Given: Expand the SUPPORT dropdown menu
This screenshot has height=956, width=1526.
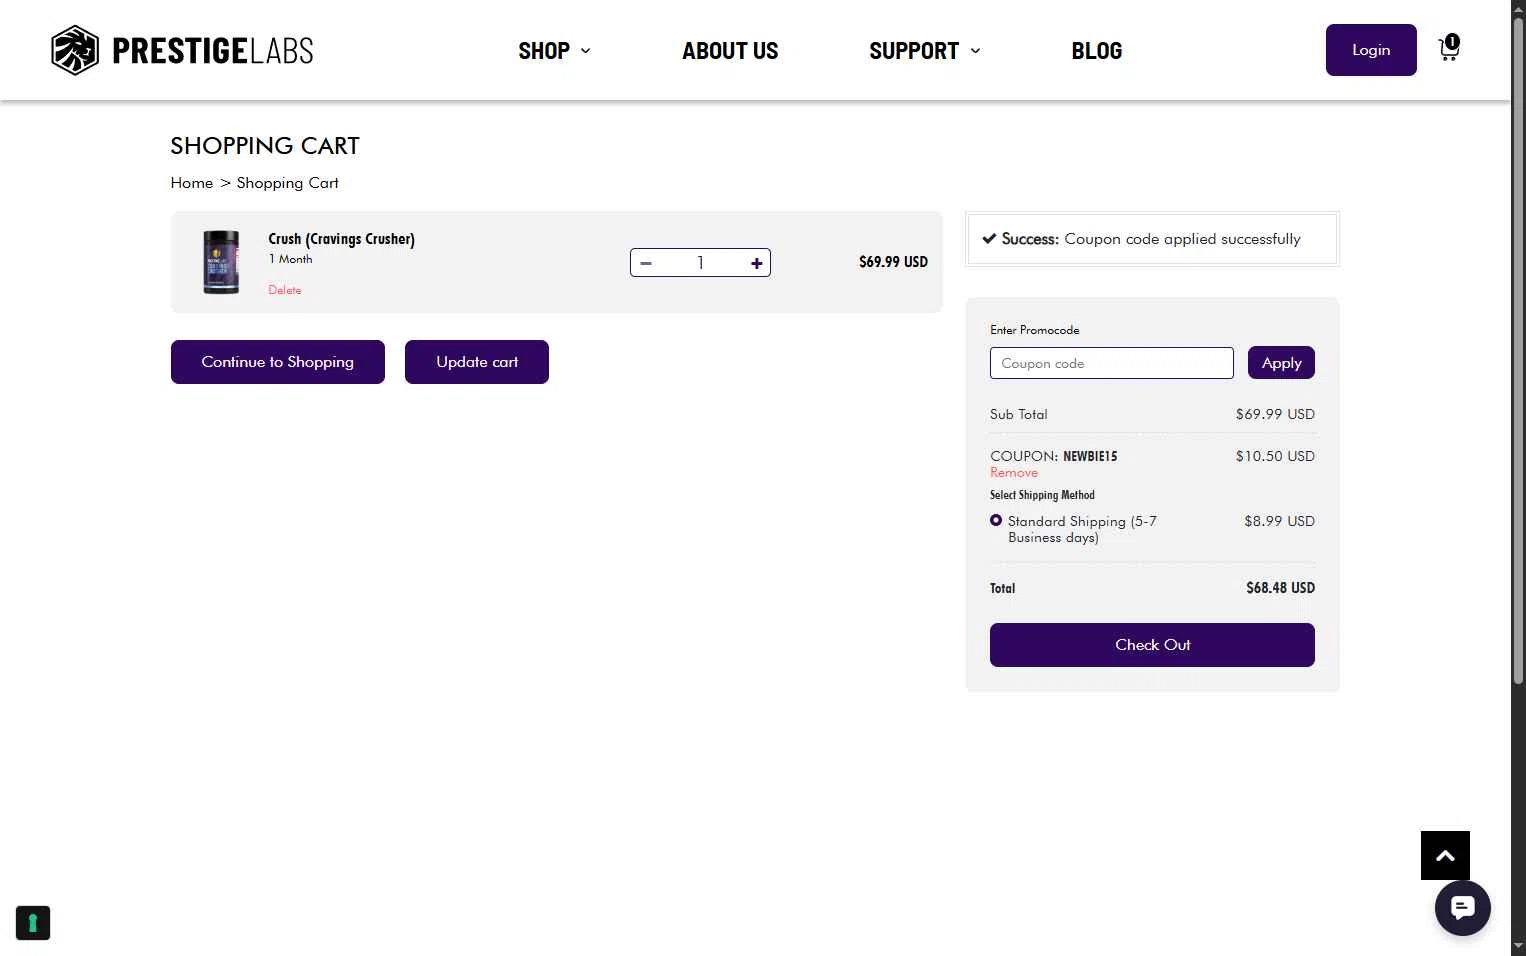Looking at the screenshot, I should [925, 51].
